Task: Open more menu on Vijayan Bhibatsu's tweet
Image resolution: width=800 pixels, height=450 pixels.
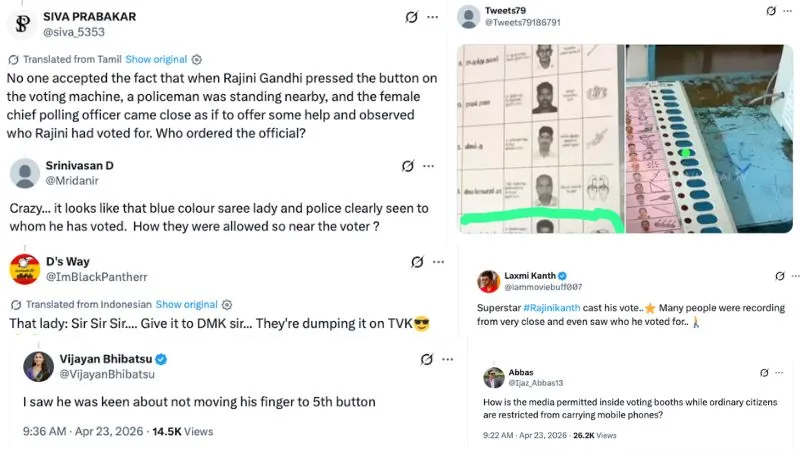Action: click(448, 360)
